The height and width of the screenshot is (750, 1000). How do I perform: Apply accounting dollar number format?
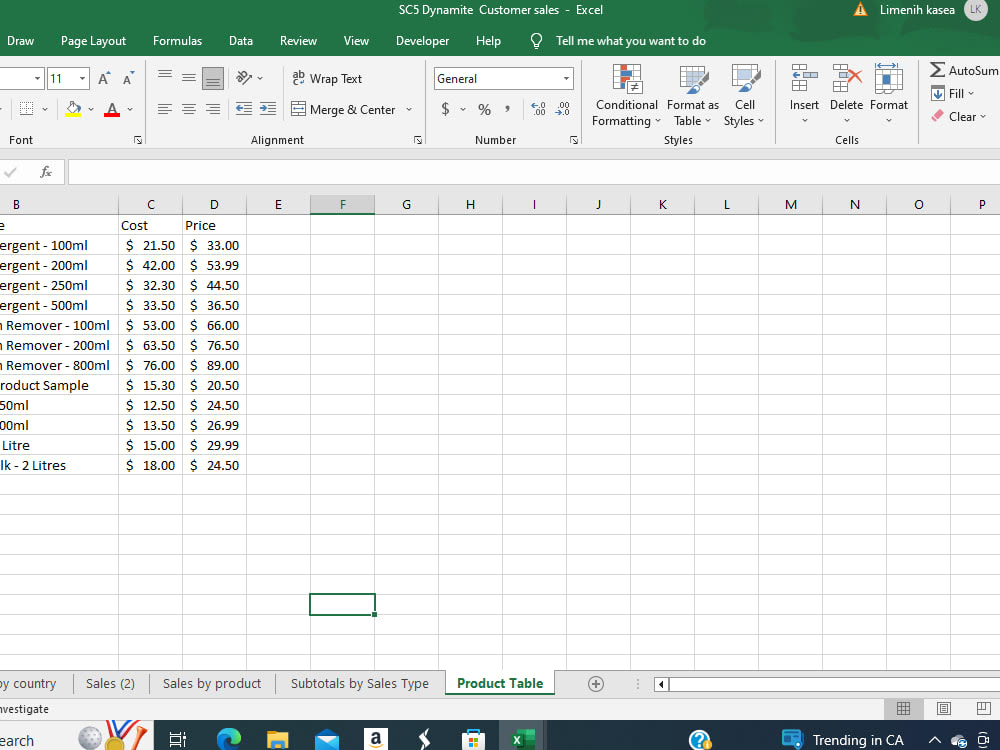(x=445, y=110)
